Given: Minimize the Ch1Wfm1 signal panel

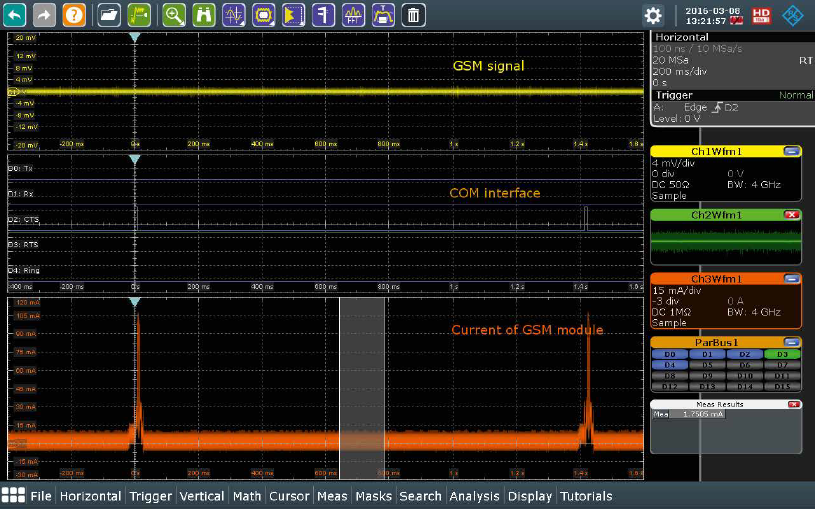Looking at the screenshot, I should coord(791,151).
